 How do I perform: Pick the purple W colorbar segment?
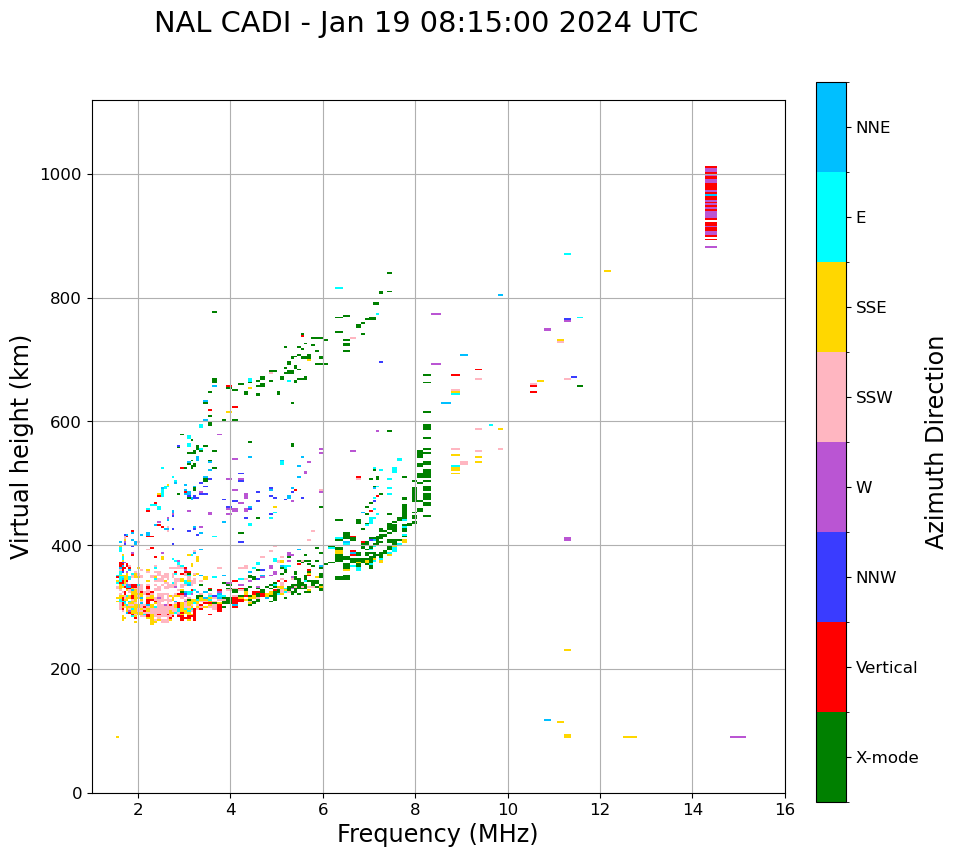[831, 487]
